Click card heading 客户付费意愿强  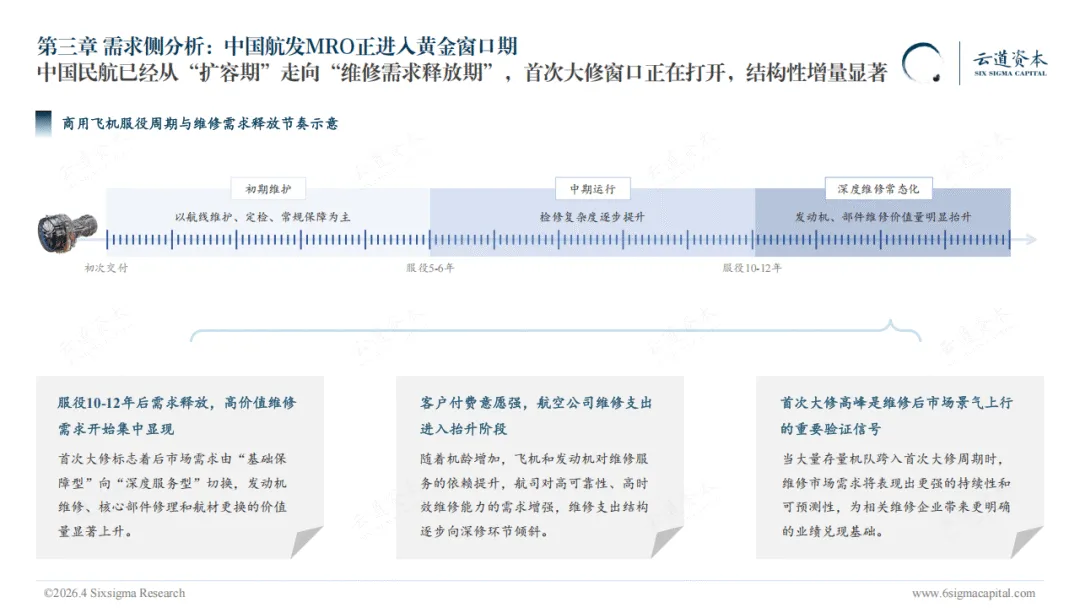click(536, 415)
